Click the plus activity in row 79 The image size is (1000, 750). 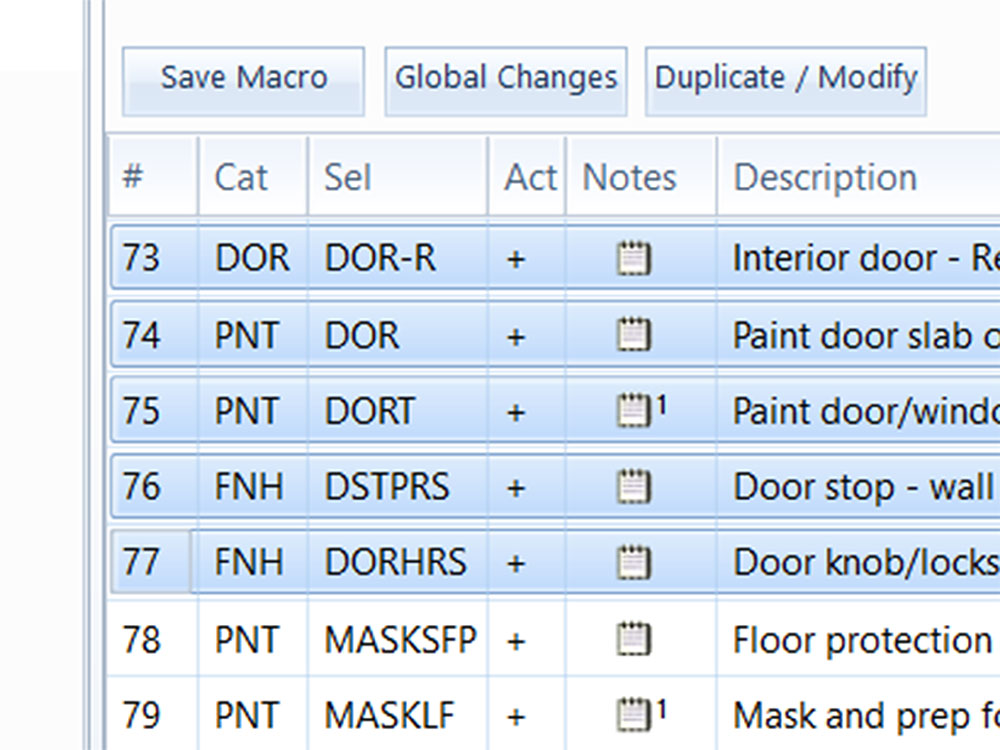pos(516,715)
